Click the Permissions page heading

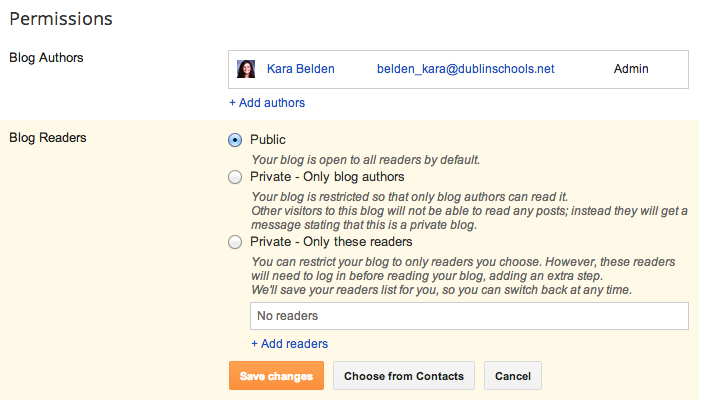point(61,19)
